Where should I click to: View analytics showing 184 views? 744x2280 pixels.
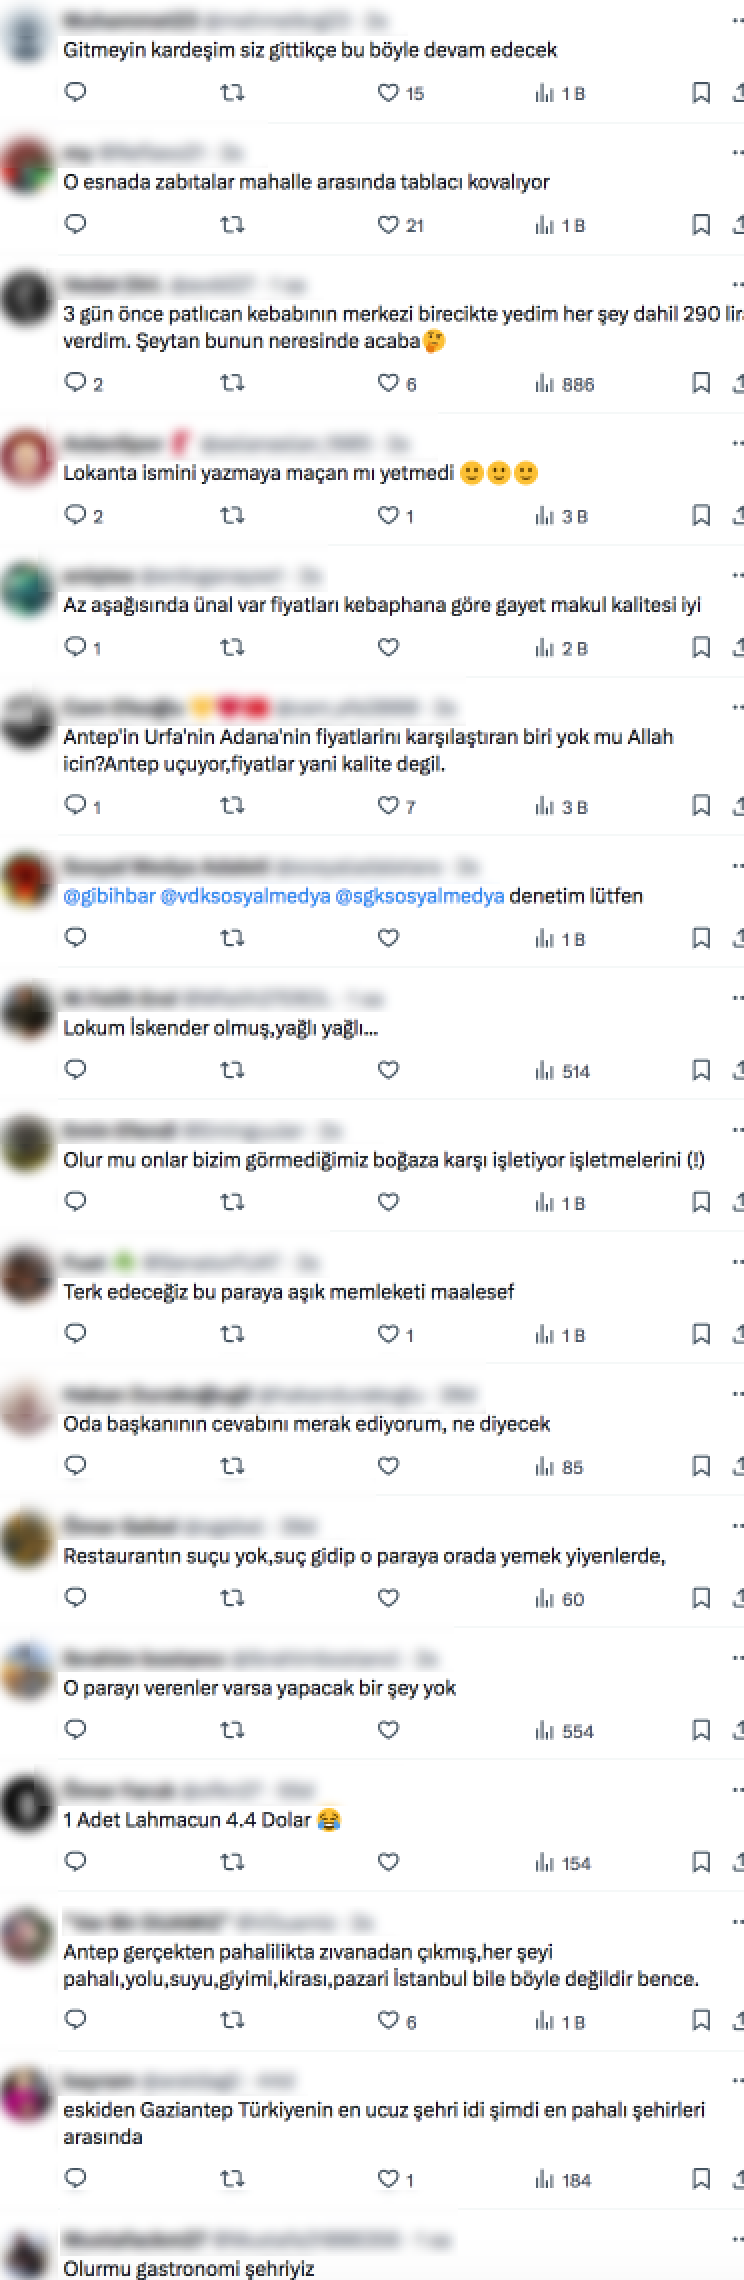point(563,2179)
